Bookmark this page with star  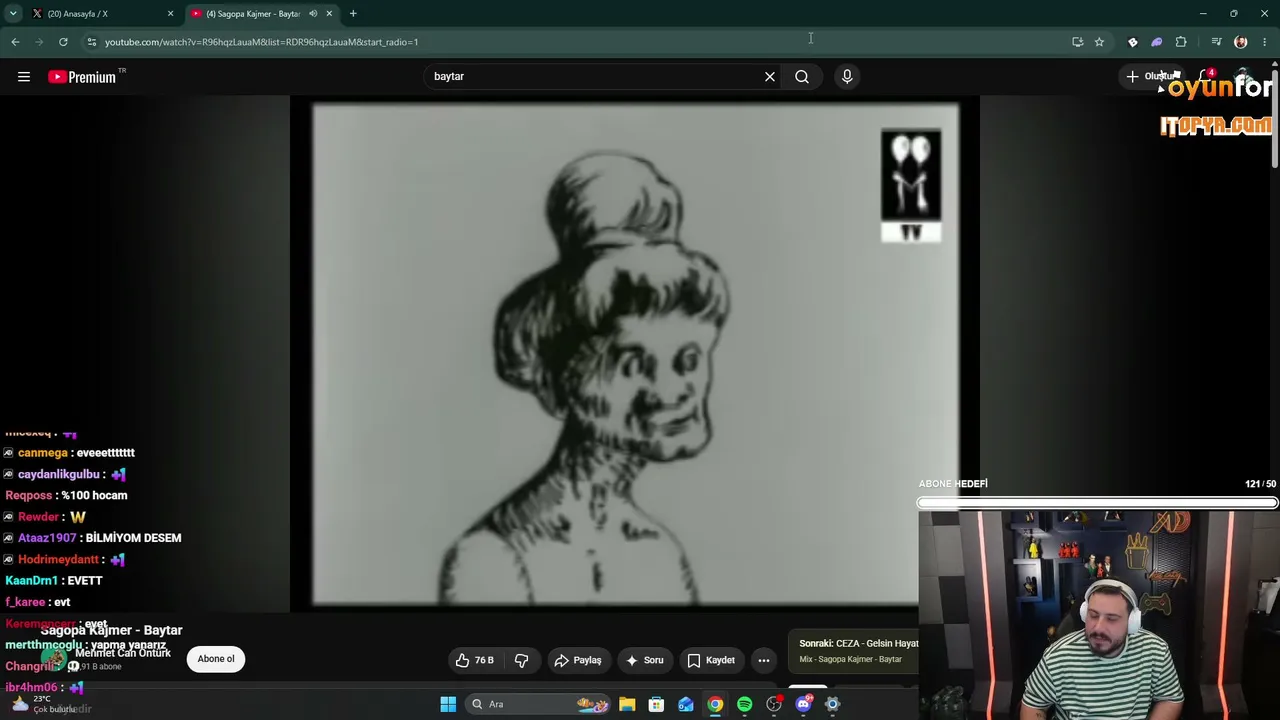pos(1099,42)
